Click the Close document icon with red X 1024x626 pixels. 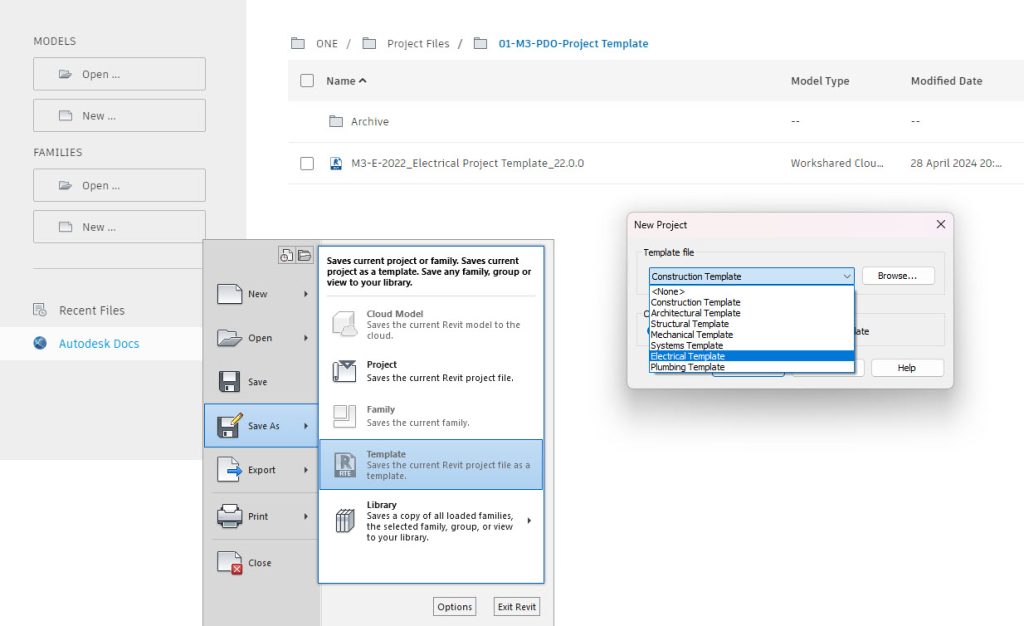[229, 562]
